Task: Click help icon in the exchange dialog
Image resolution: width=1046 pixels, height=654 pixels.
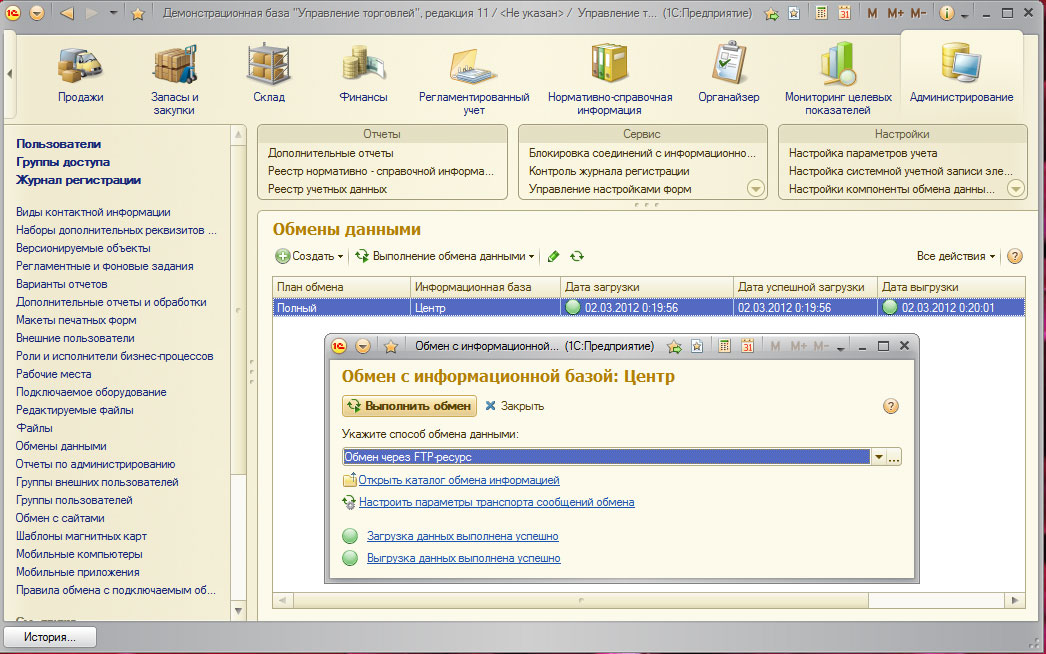Action: (891, 406)
